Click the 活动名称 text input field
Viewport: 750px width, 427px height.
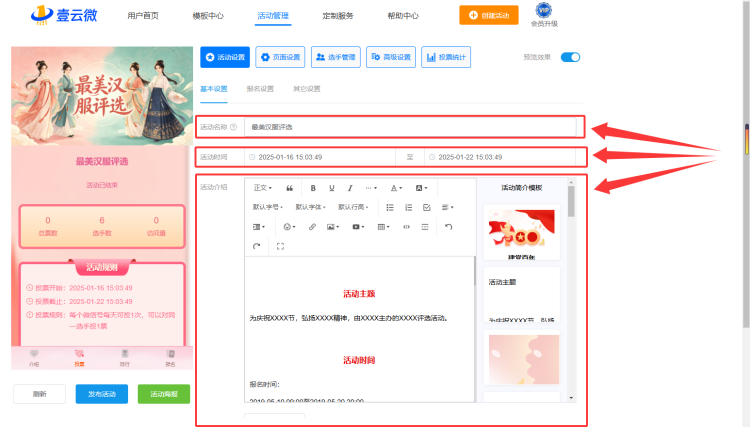(x=410, y=127)
